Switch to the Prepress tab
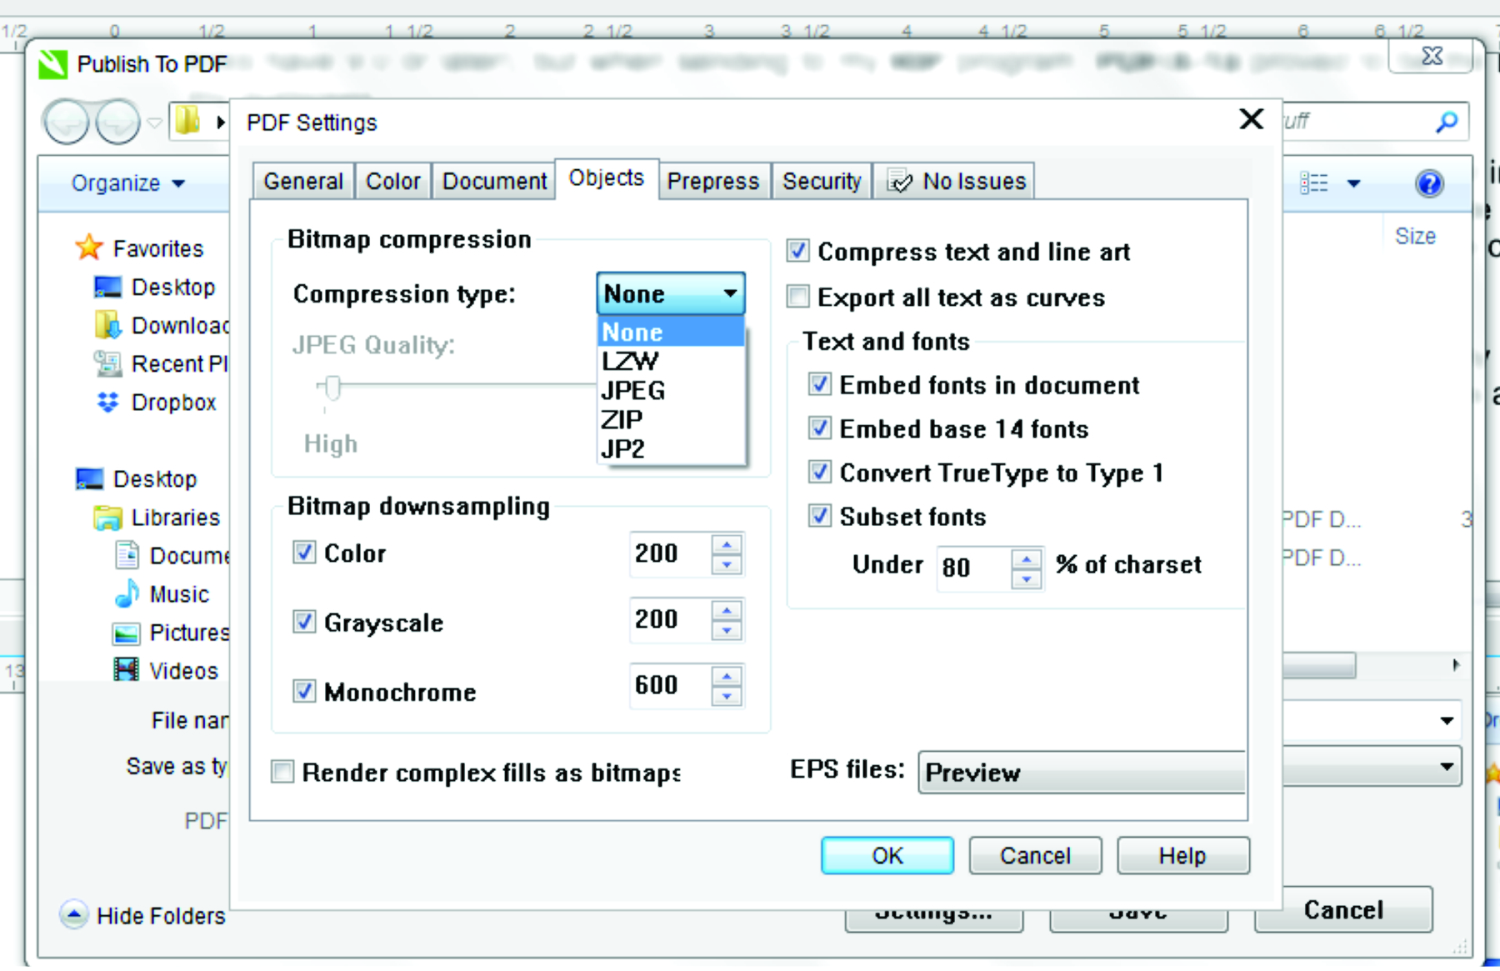This screenshot has width=1500, height=971. 713,181
